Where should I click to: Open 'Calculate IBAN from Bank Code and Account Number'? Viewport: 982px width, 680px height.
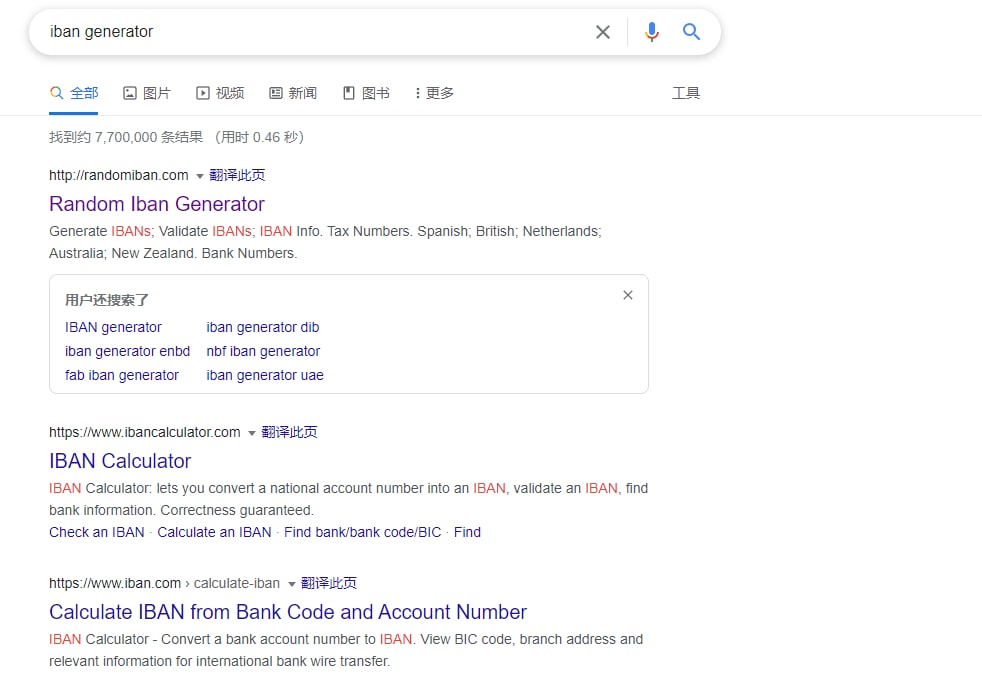pos(288,612)
